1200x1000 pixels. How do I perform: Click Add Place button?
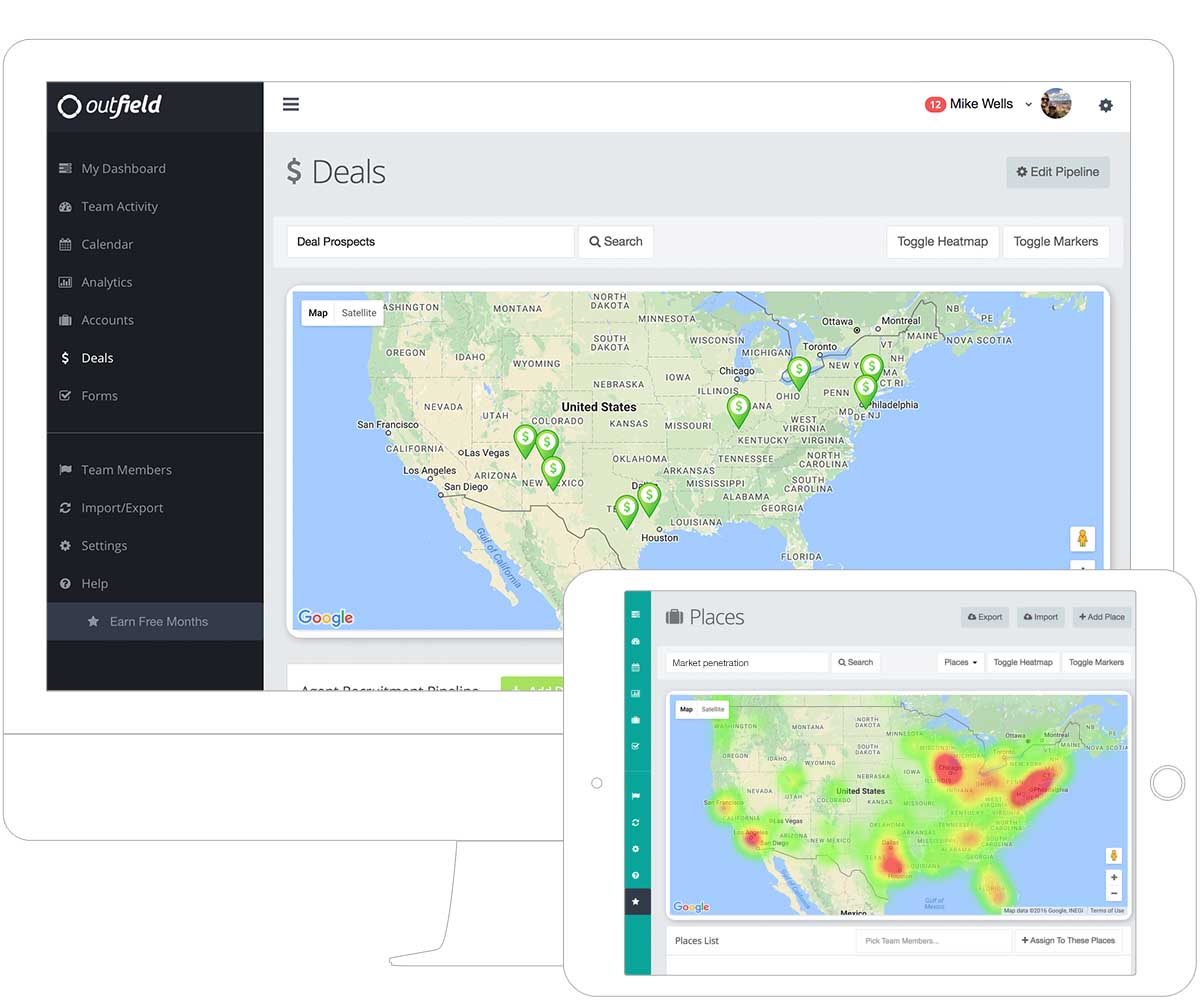[1101, 617]
